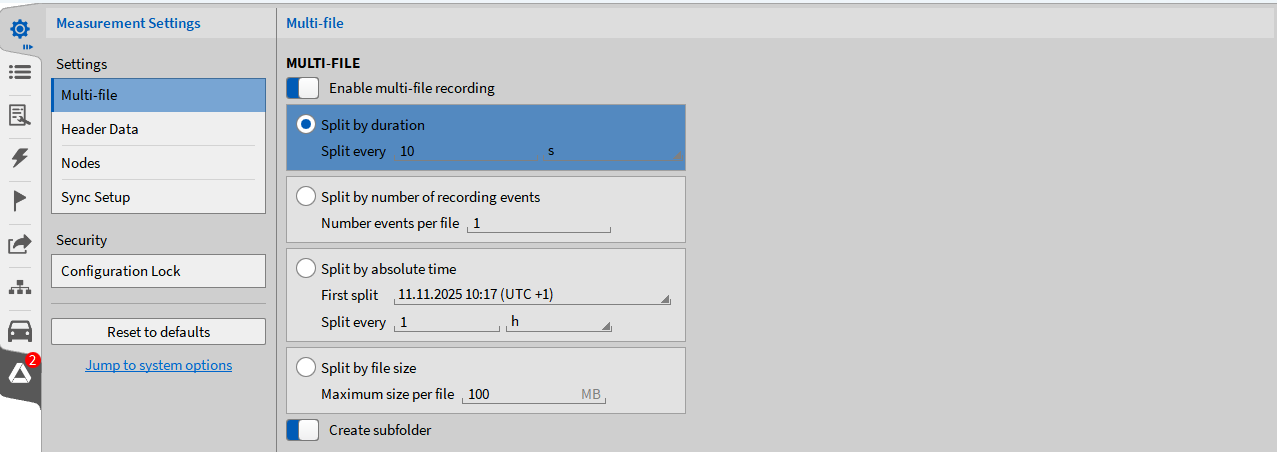Select Split by file size option
1277x452 pixels.
306,368
